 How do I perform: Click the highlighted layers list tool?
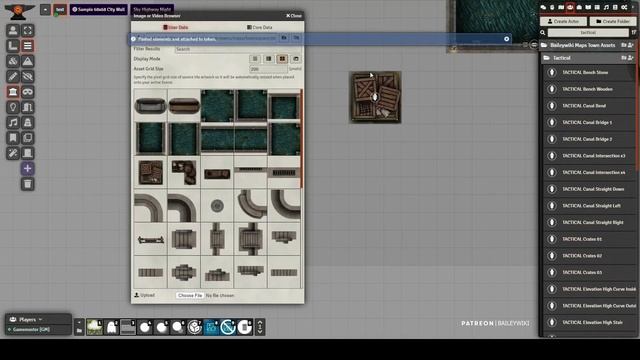click(27, 46)
